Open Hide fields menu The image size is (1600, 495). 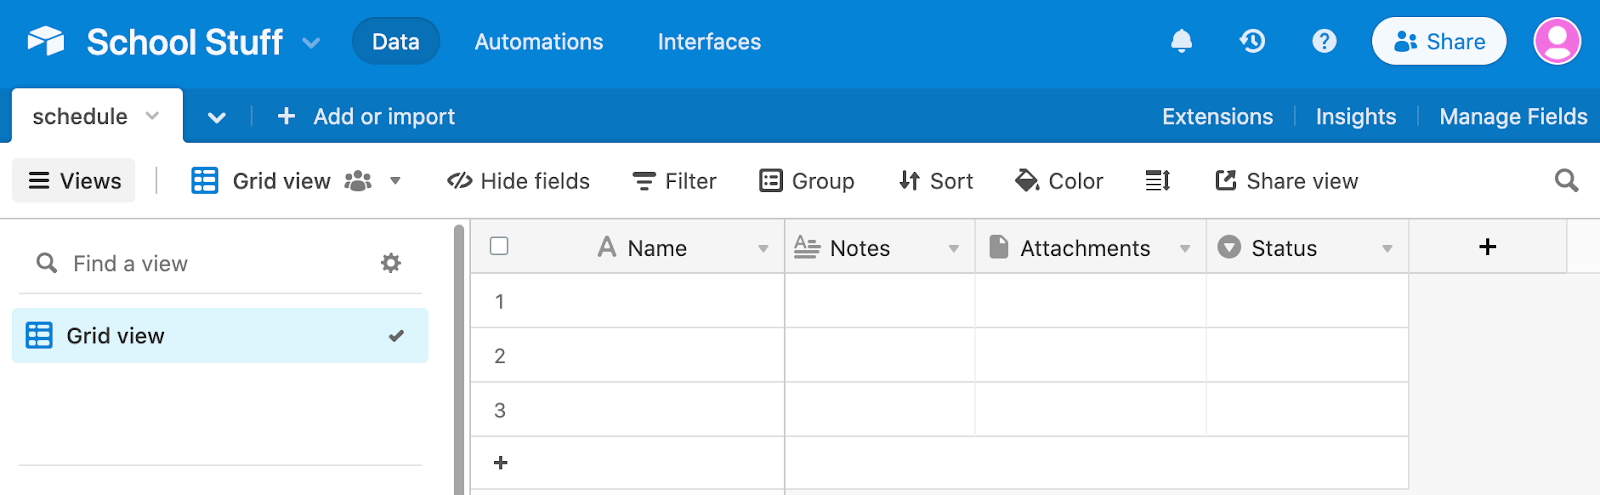(518, 181)
